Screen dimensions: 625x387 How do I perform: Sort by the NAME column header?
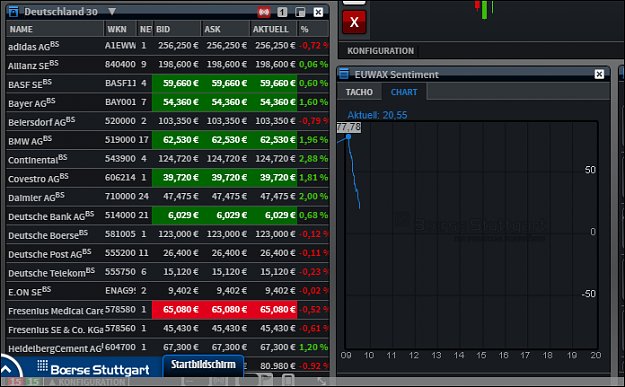(x=55, y=29)
